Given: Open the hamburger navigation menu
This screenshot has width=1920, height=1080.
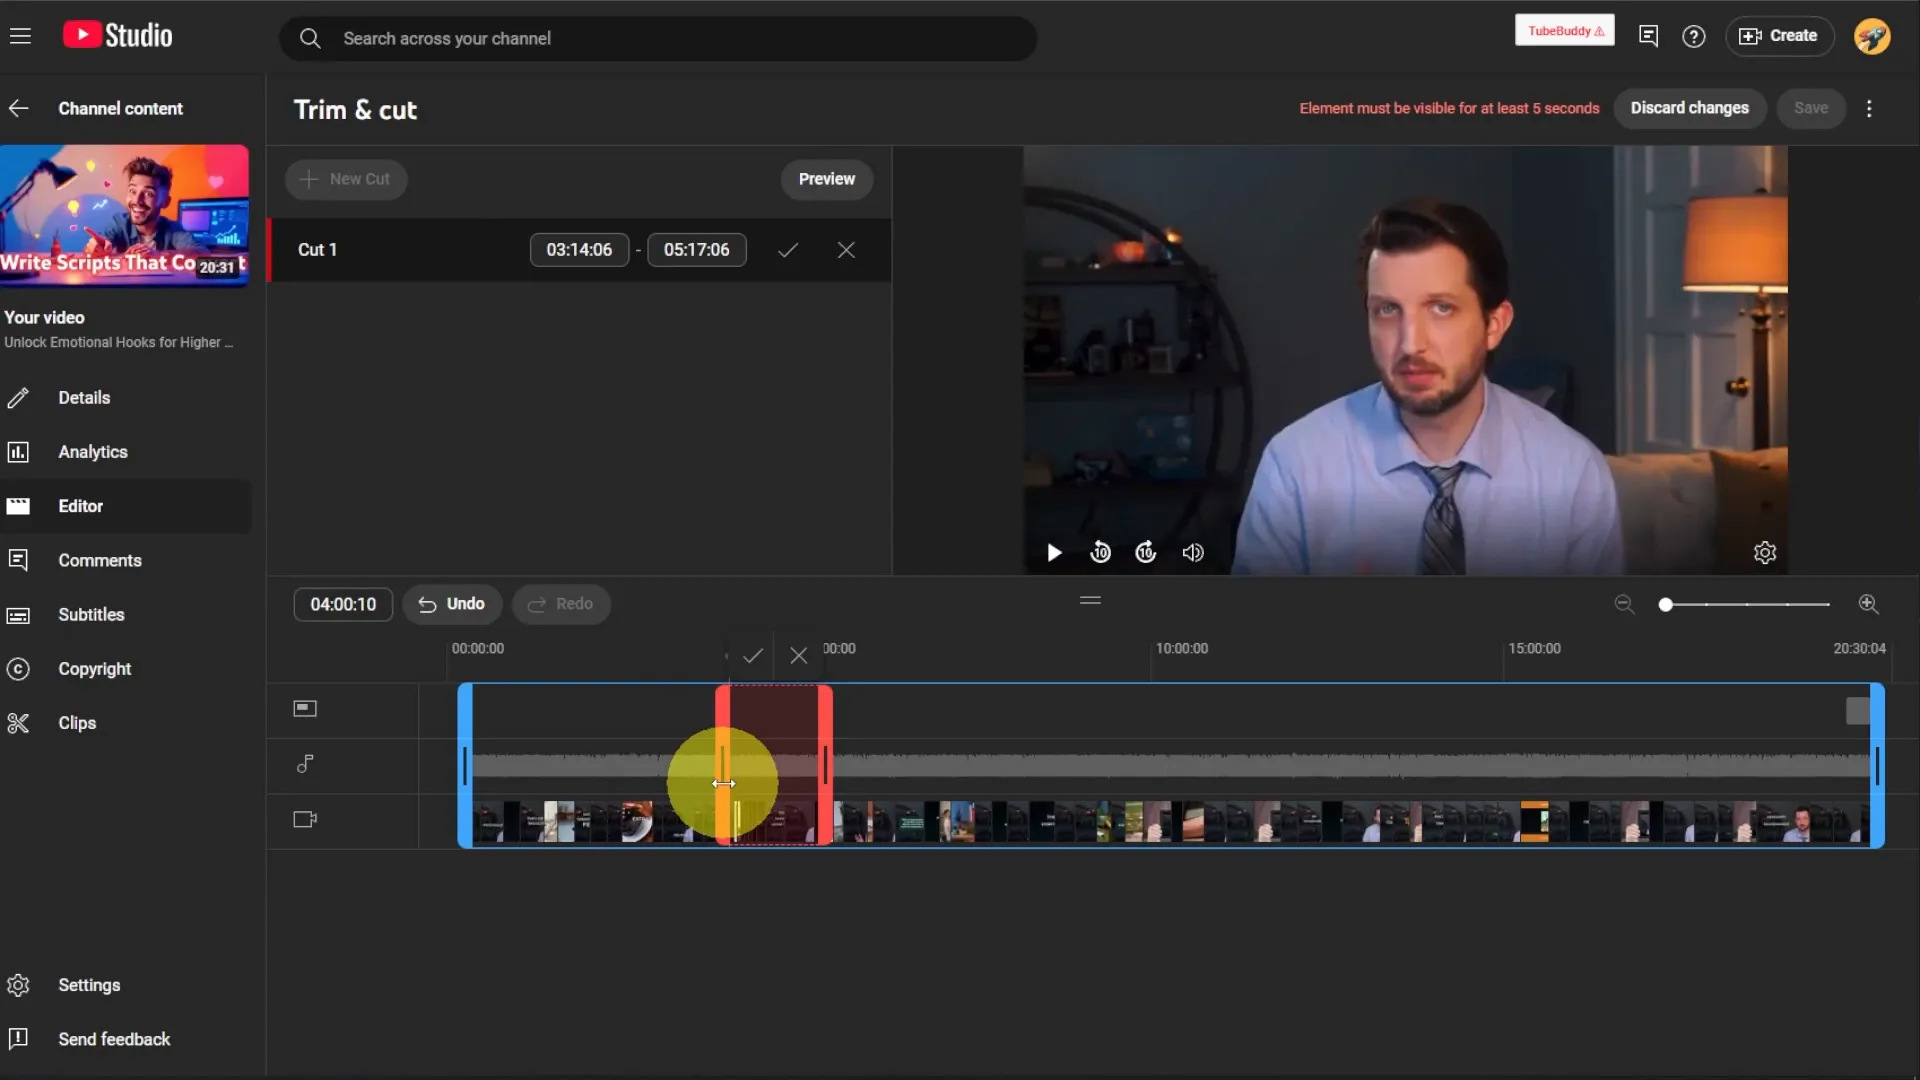Looking at the screenshot, I should (x=20, y=36).
